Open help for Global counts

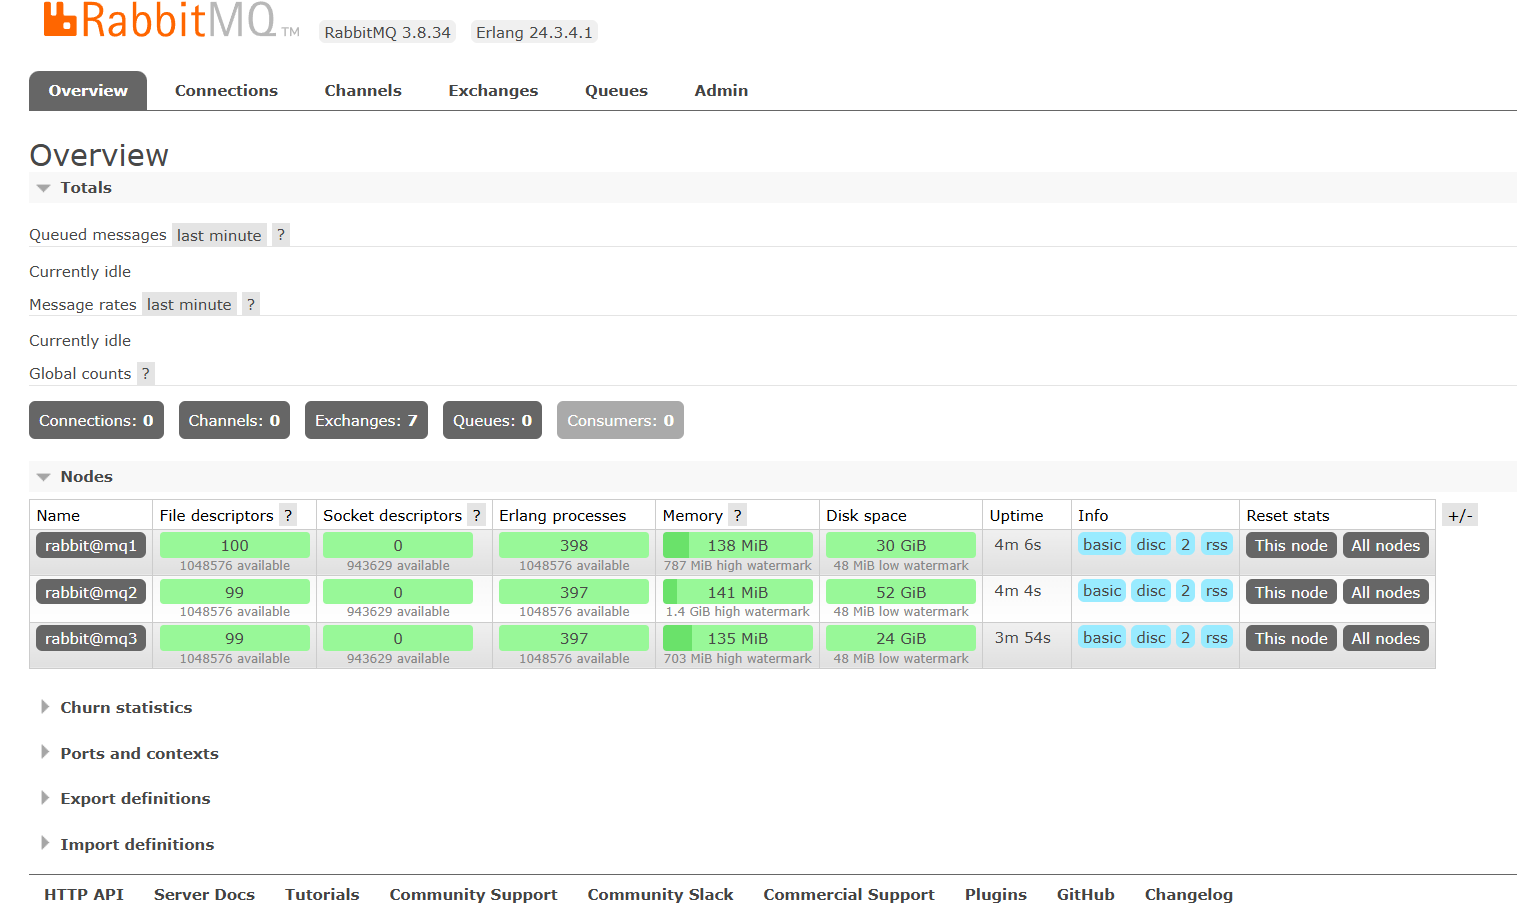[146, 373]
